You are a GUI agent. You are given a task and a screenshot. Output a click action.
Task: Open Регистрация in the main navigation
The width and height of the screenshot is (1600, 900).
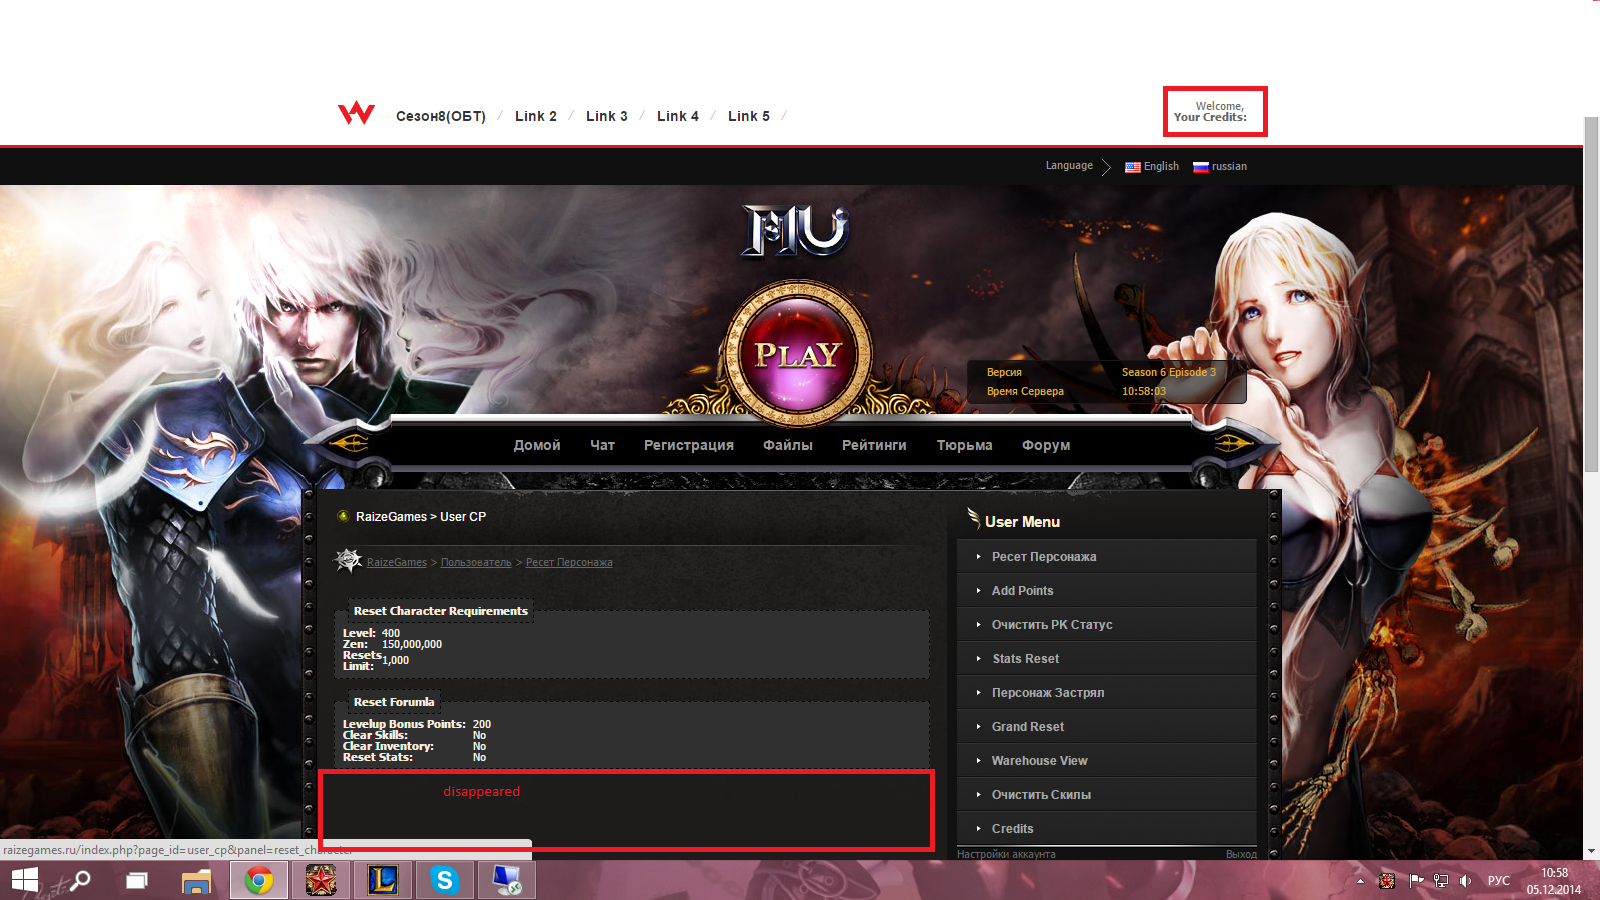[688, 445]
